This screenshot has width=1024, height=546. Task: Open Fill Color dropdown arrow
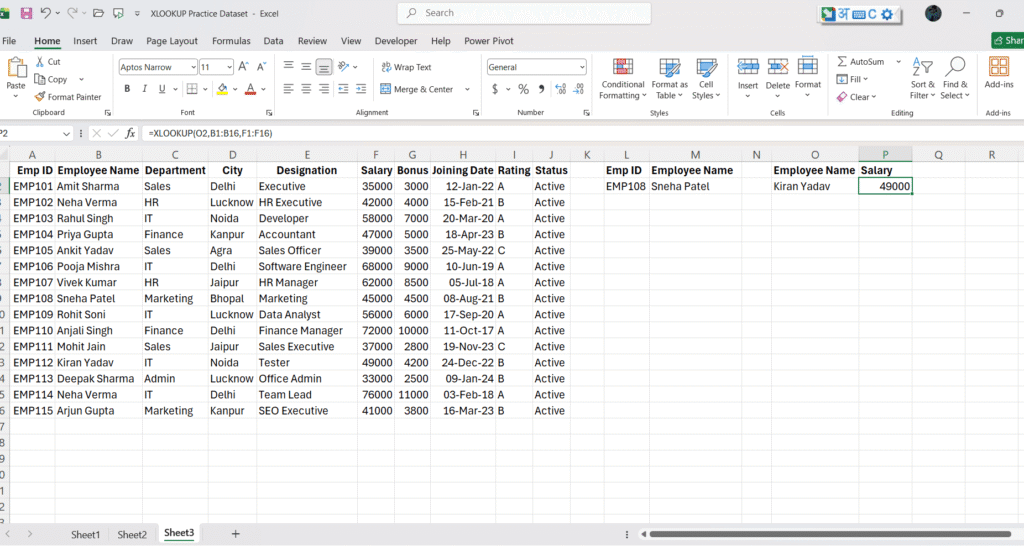(x=234, y=89)
